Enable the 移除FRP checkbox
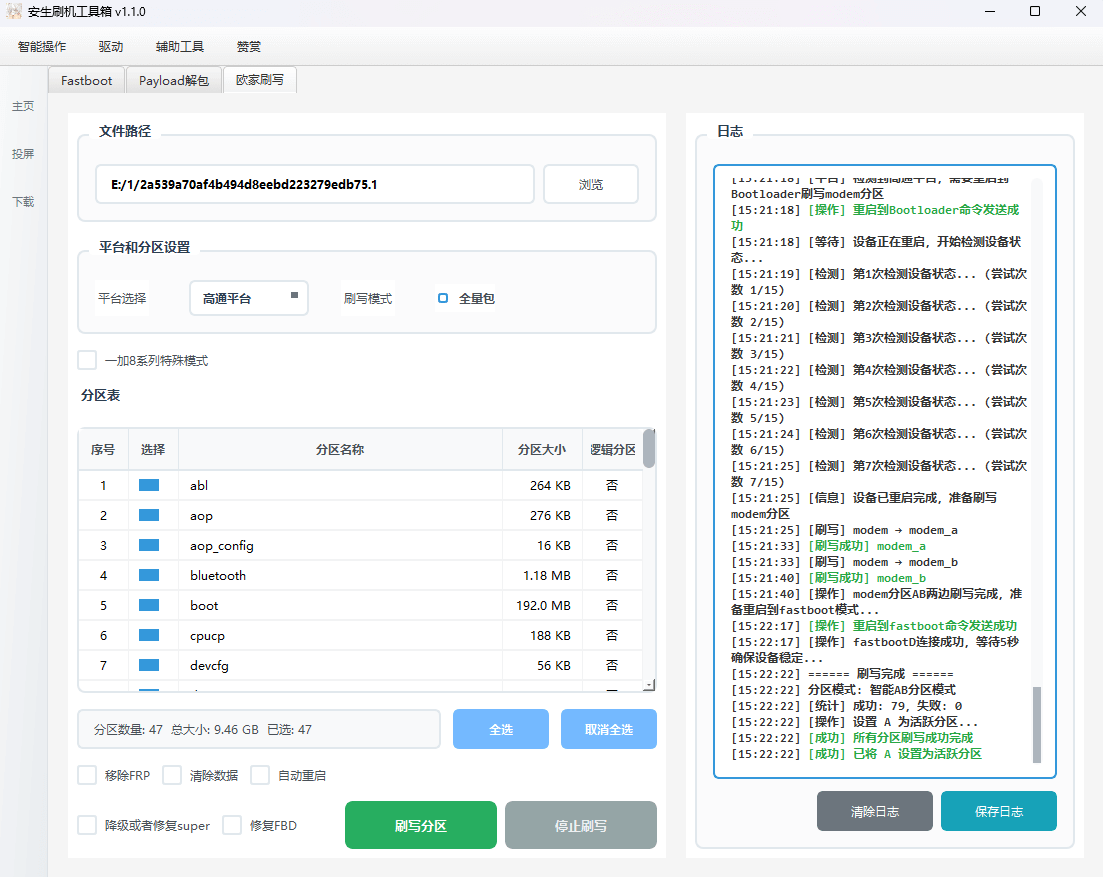This screenshot has width=1103, height=877. 87,775
